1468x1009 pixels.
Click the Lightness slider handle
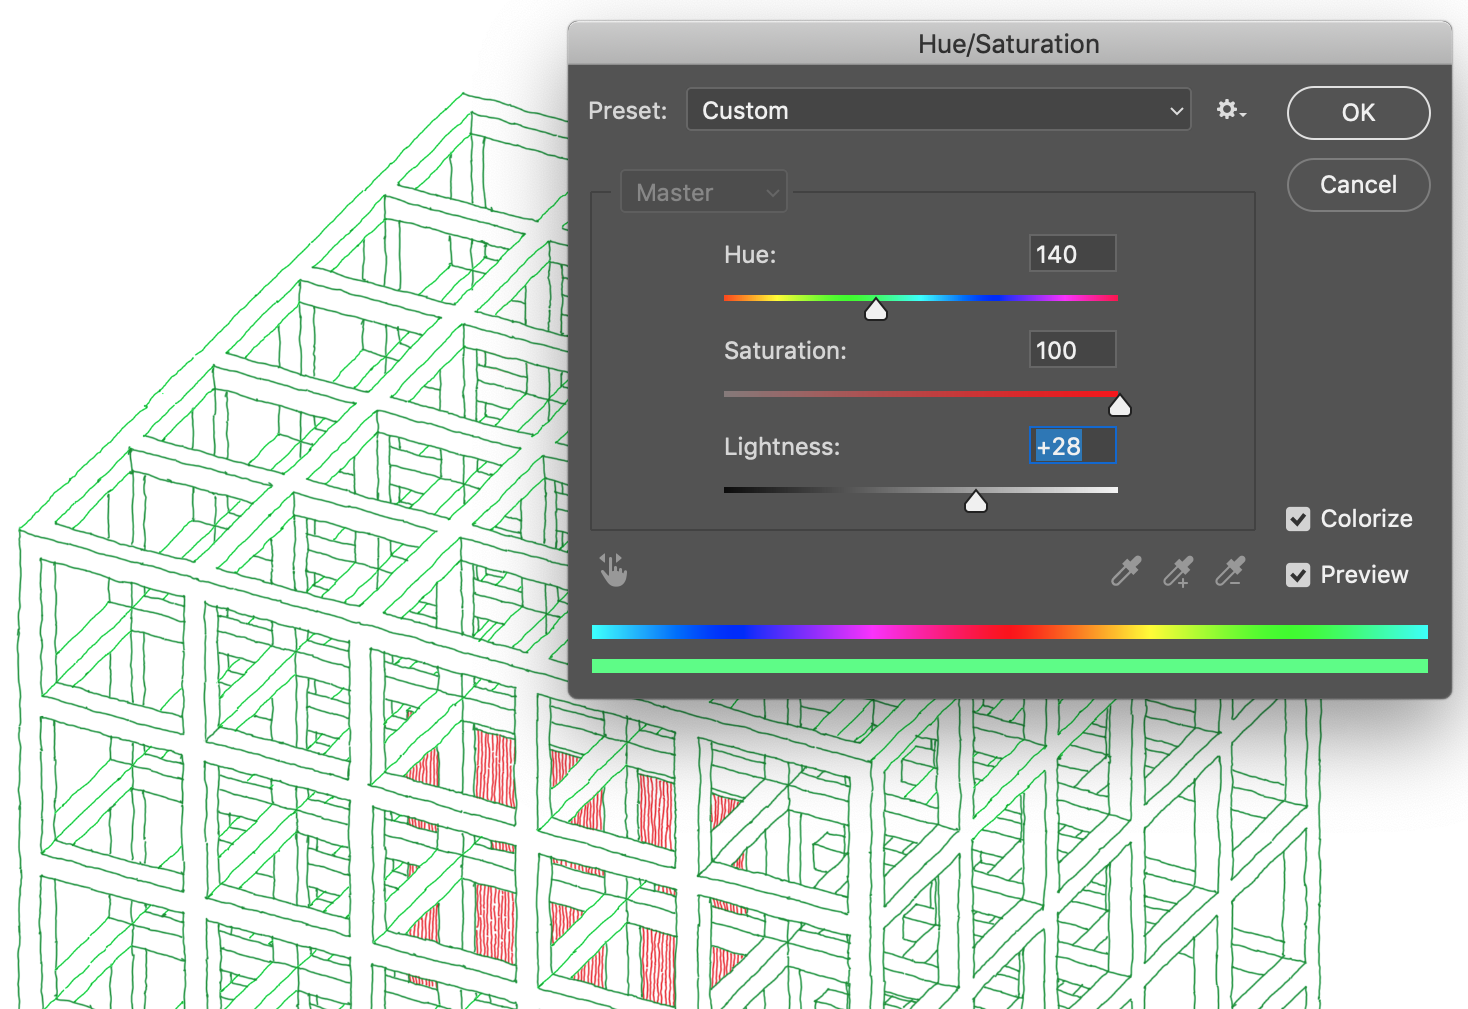[976, 501]
